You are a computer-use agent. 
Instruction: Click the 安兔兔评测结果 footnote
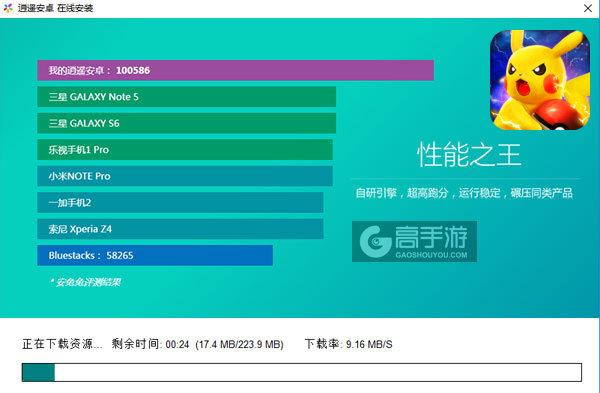click(x=85, y=282)
